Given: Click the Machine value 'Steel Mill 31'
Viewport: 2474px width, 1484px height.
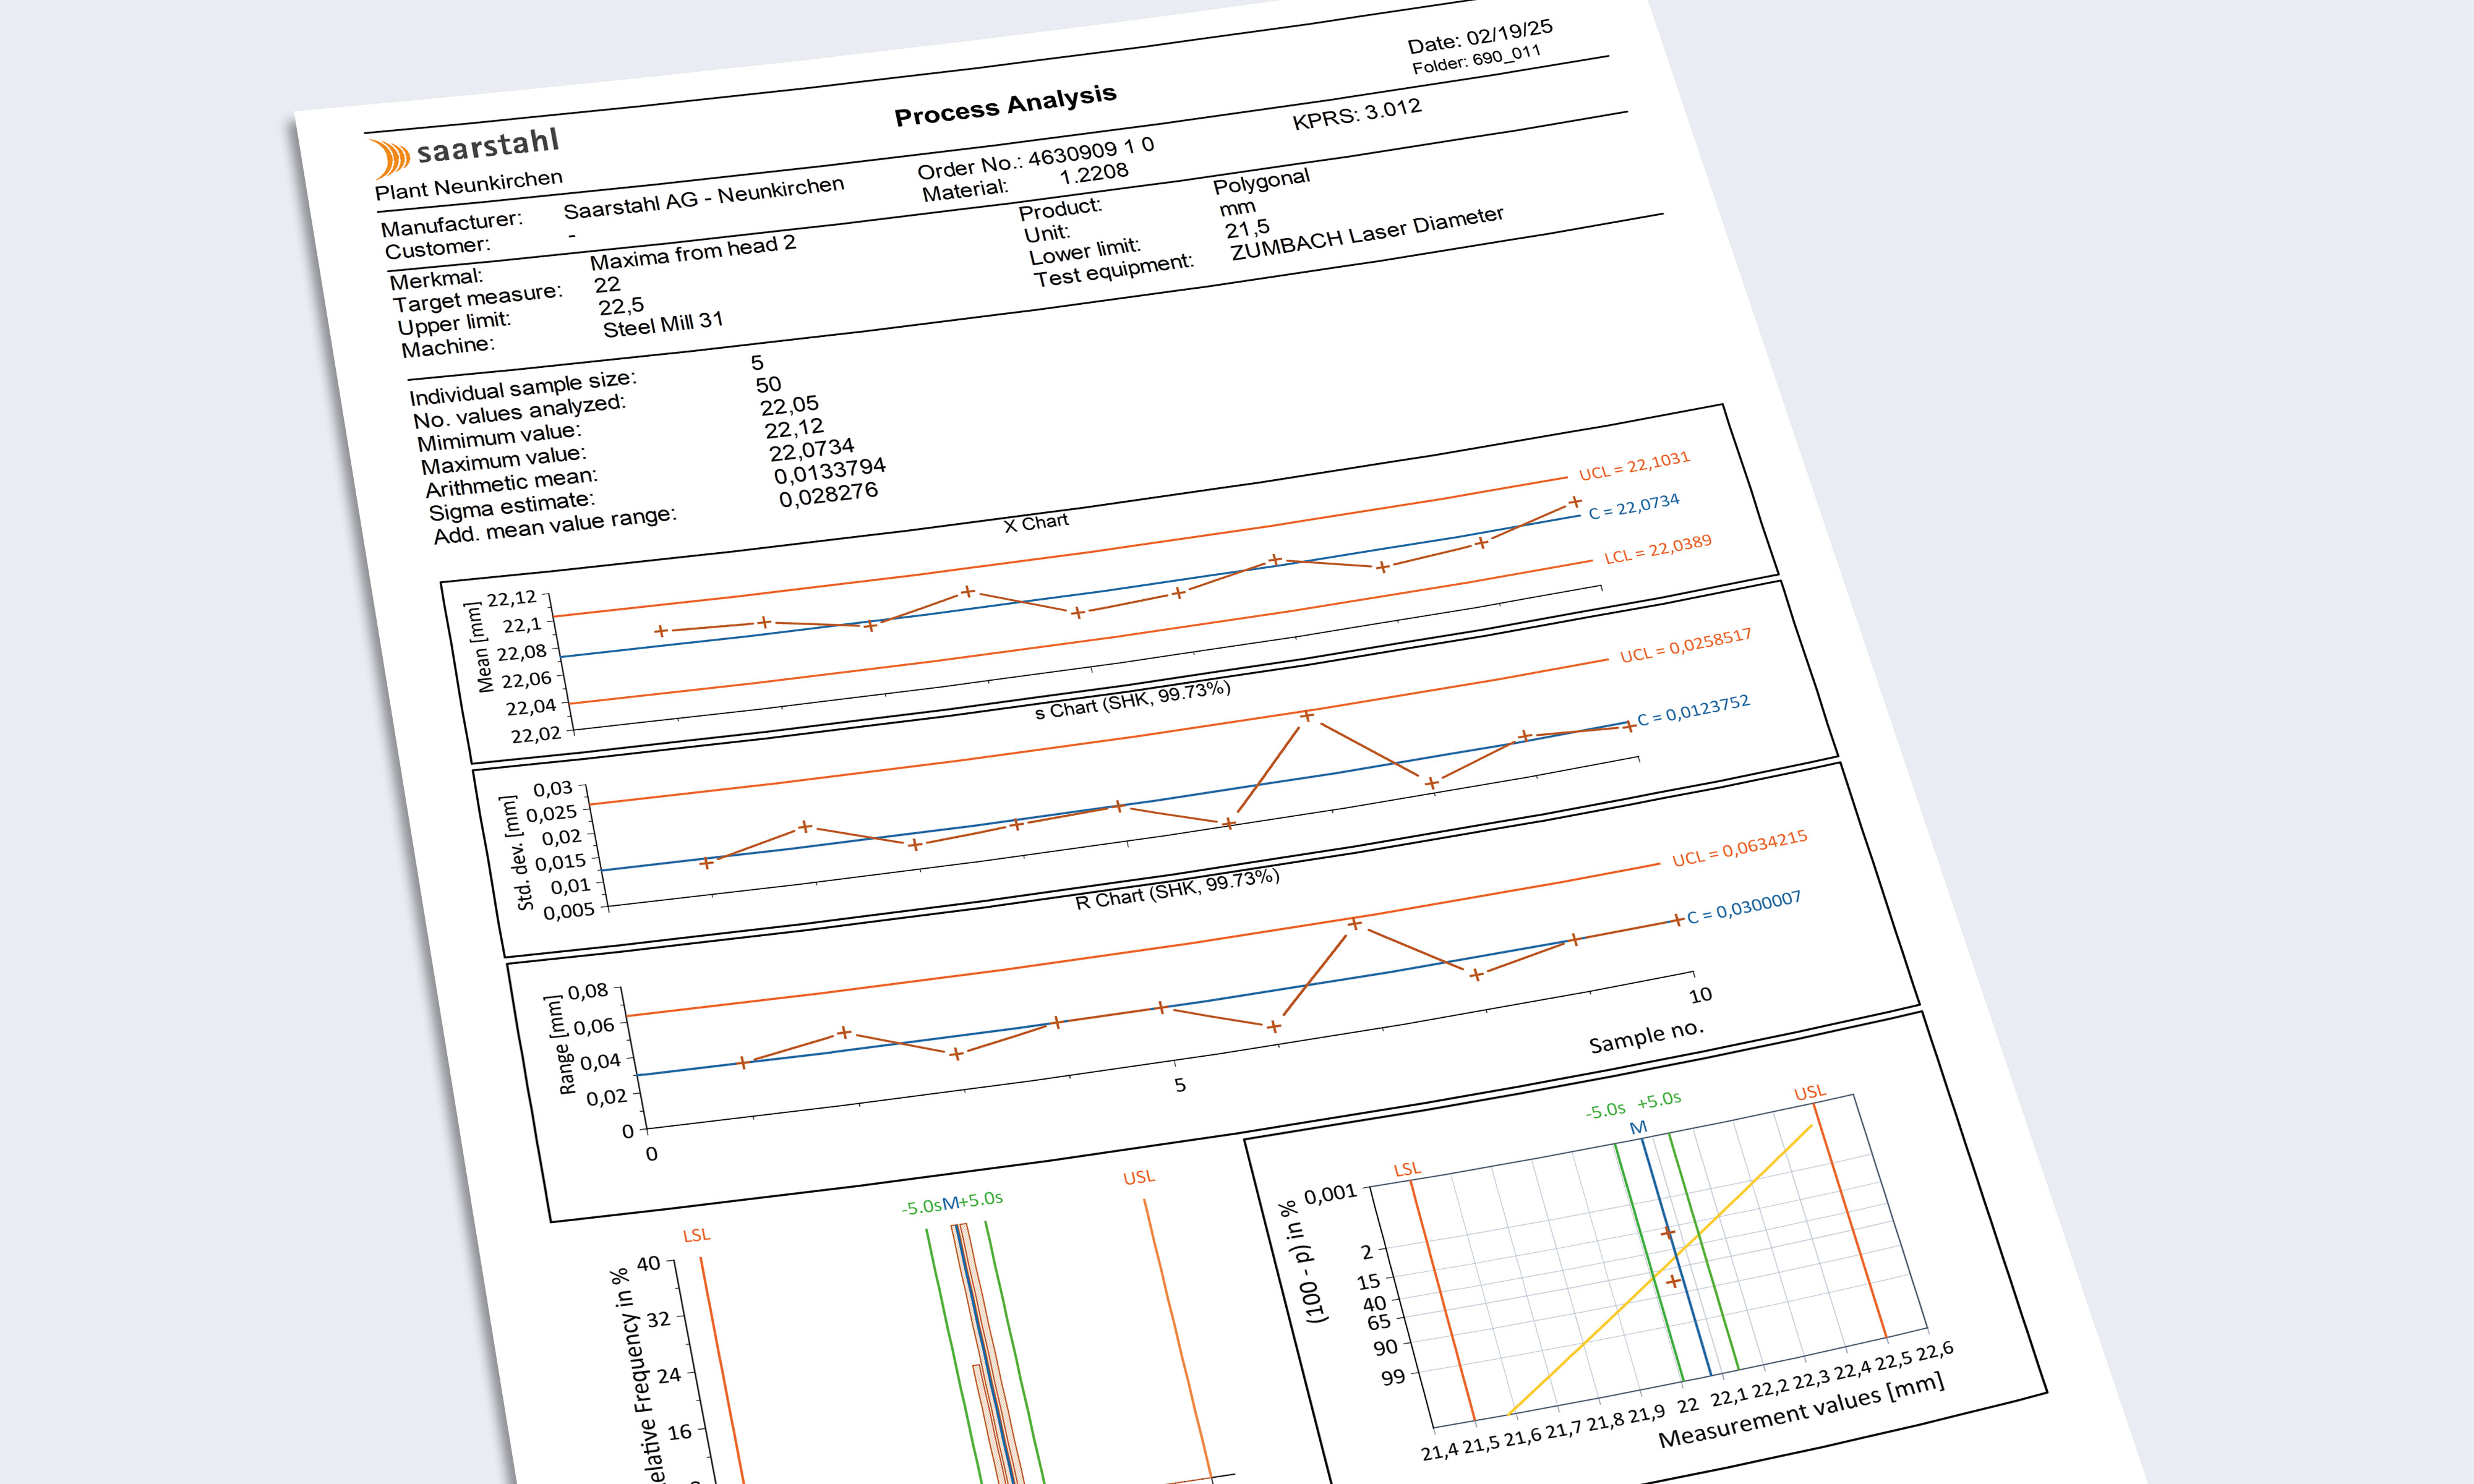Looking at the screenshot, I should tap(663, 325).
